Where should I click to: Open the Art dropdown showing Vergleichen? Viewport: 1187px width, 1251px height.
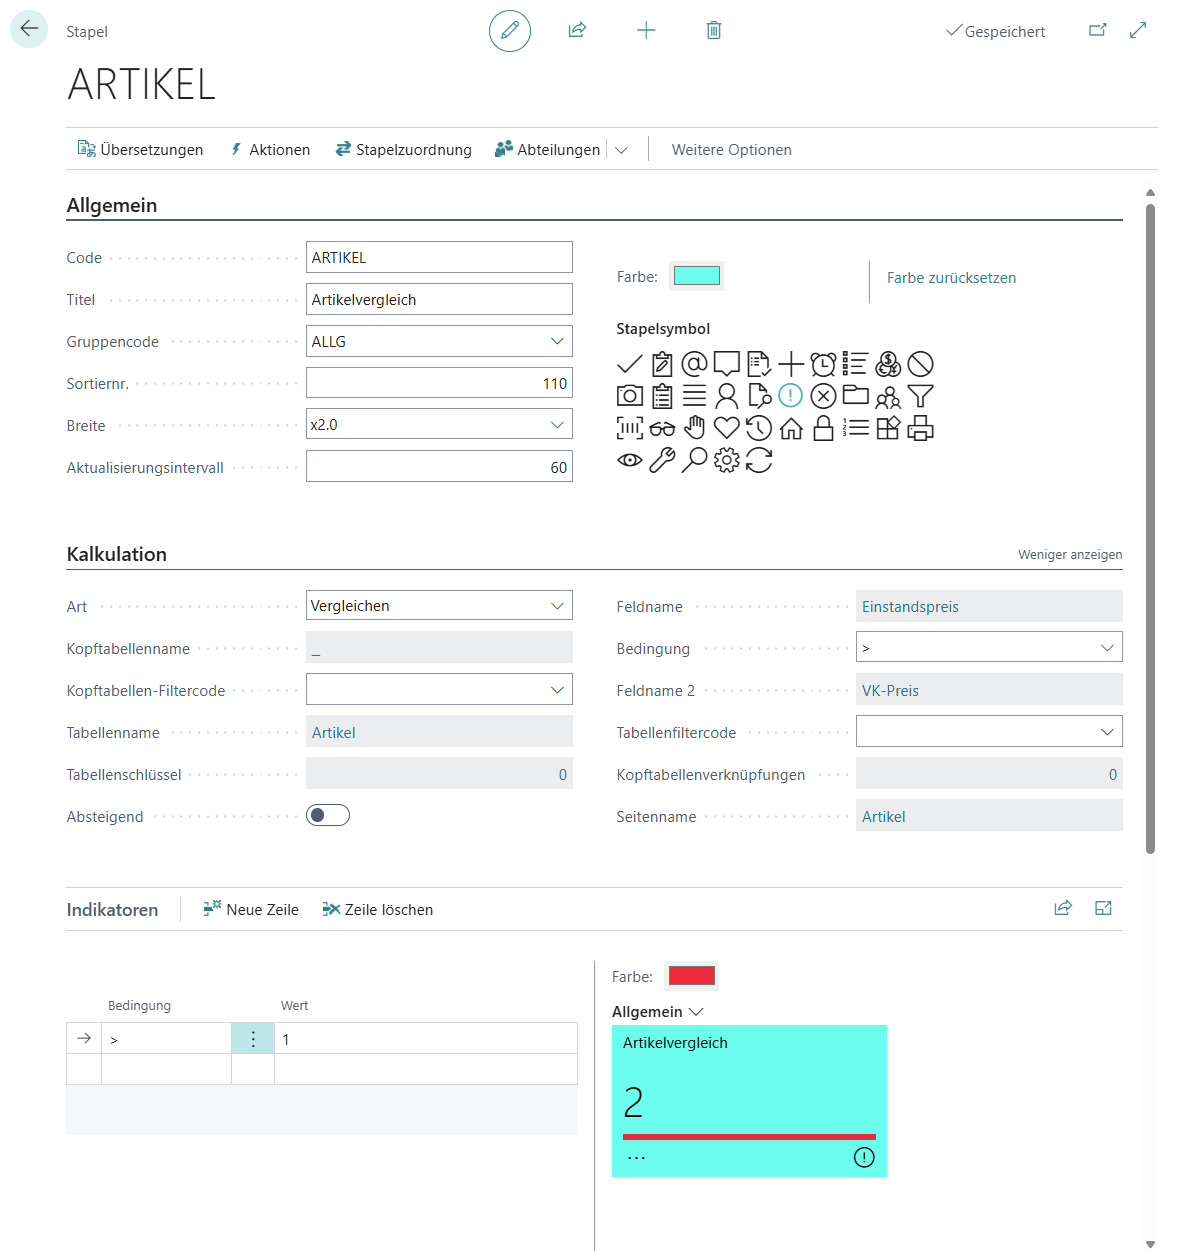coord(557,606)
